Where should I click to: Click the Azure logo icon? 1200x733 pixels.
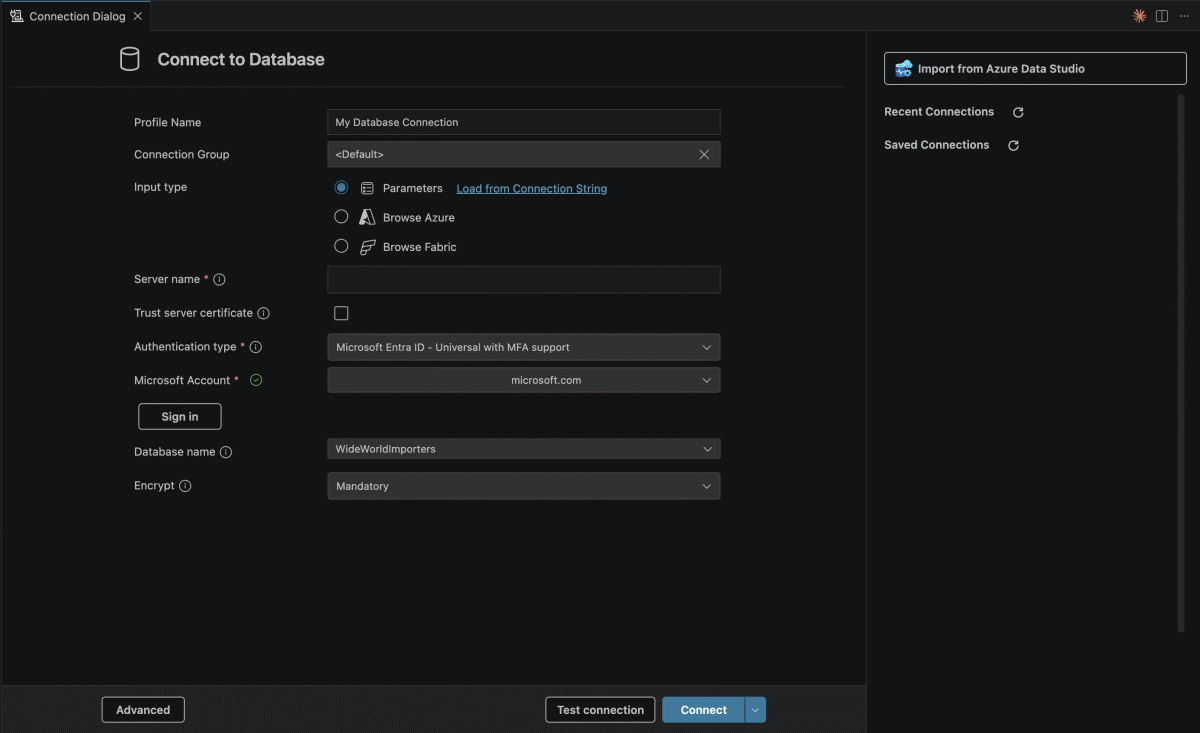367,217
